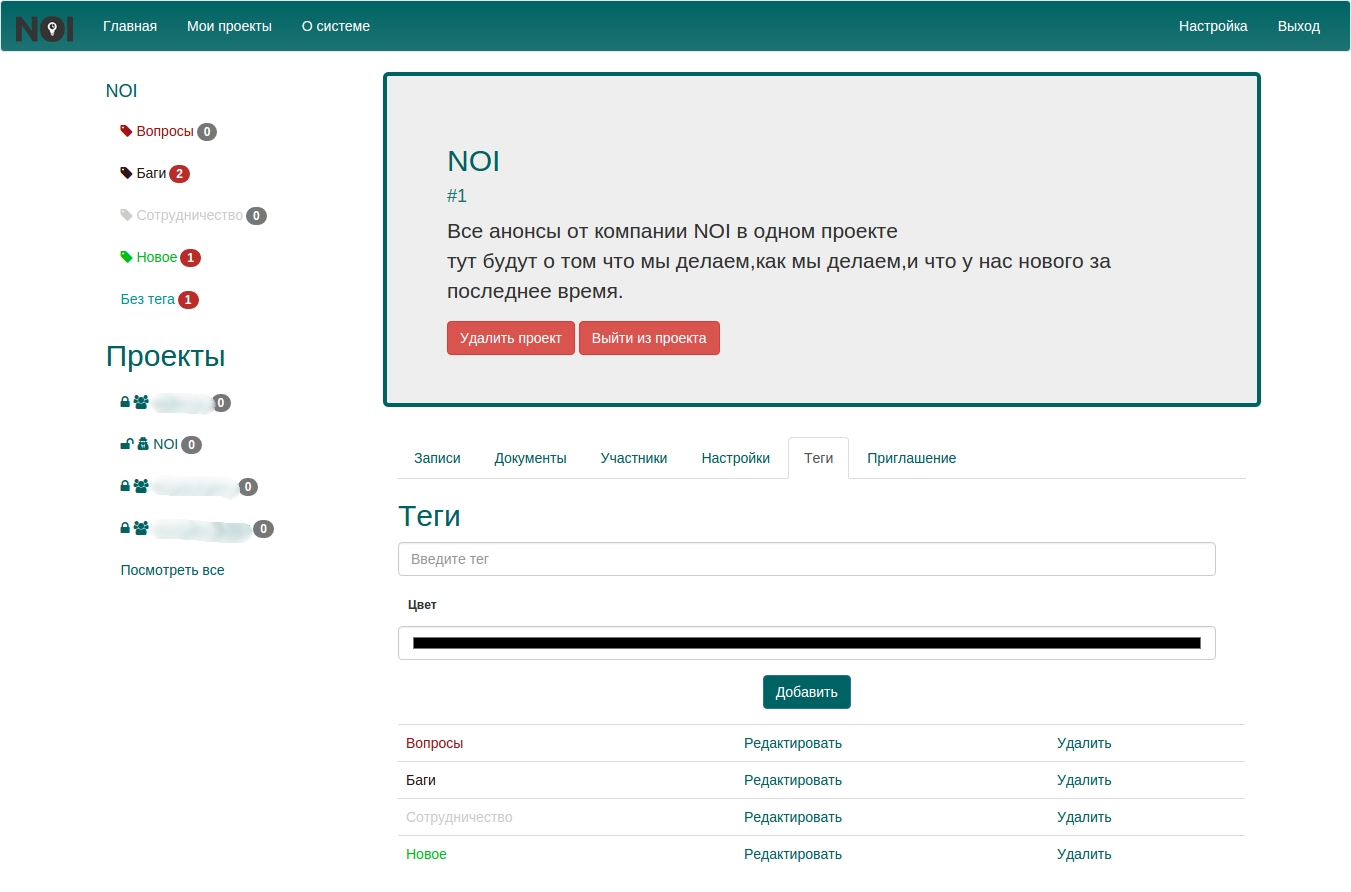This screenshot has height=892, width=1351.
Task: Open the Новое tag in the sidebar
Action: click(x=157, y=257)
